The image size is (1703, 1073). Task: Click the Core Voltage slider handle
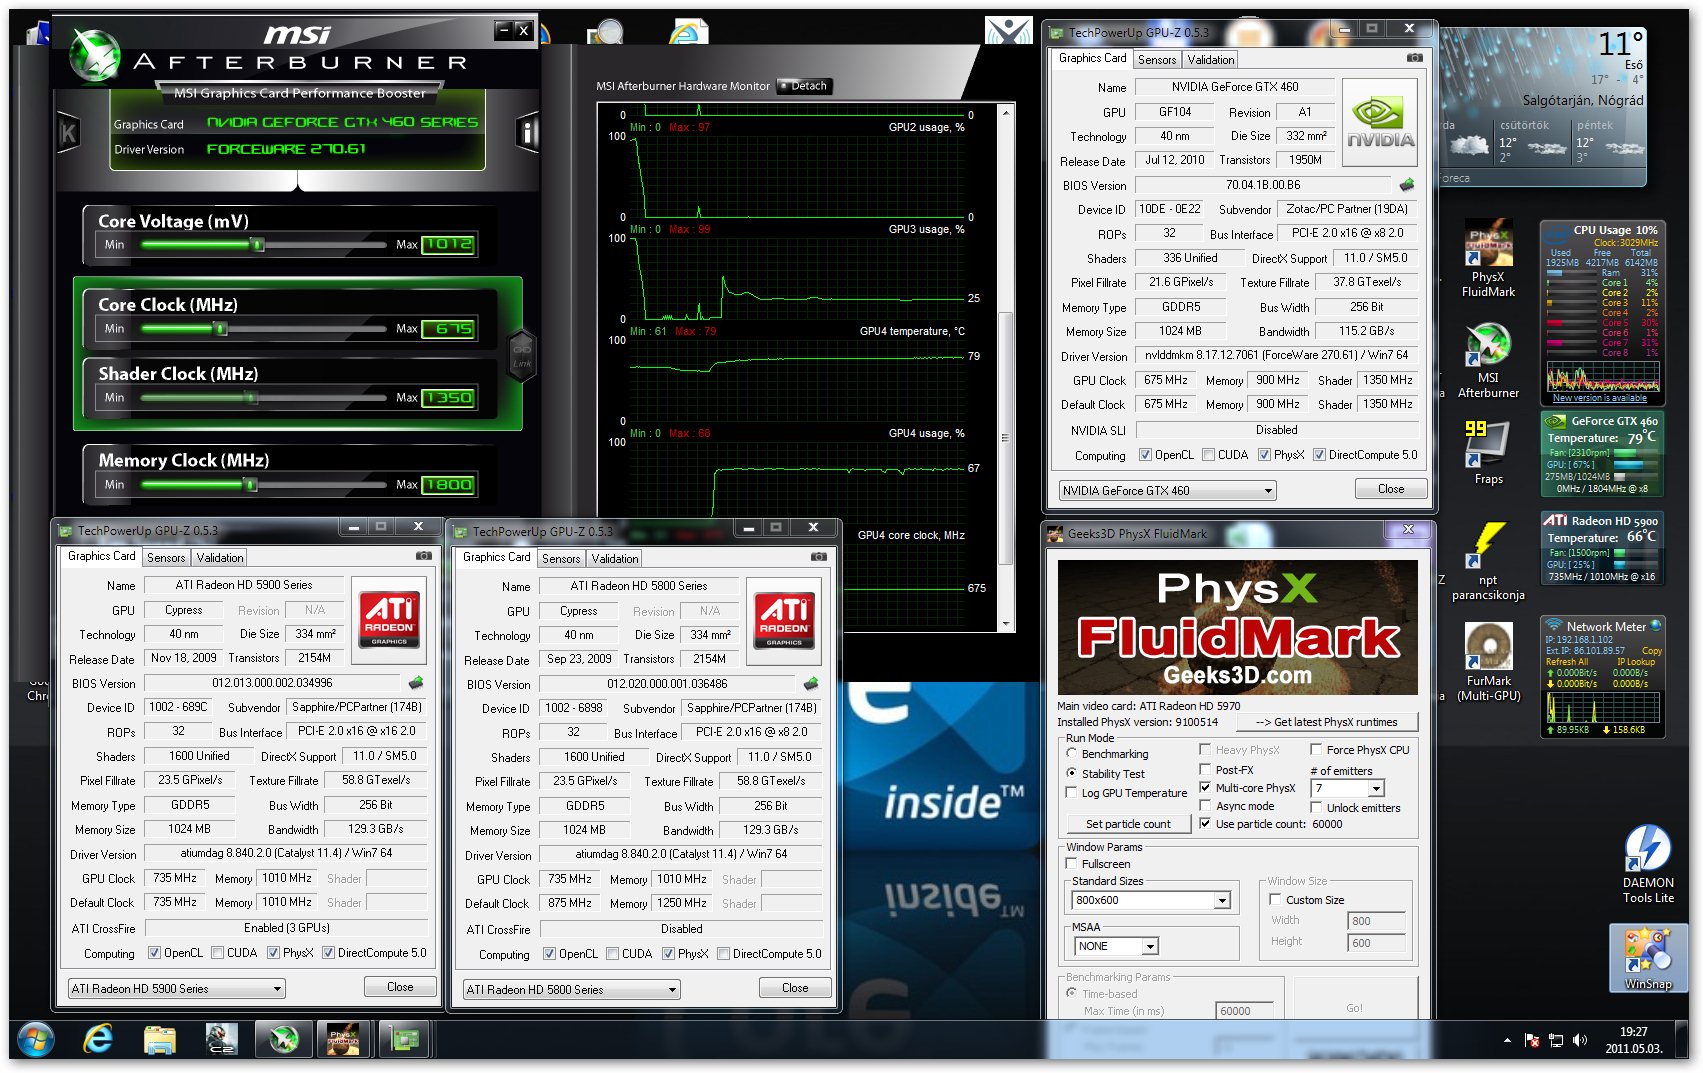(x=257, y=244)
